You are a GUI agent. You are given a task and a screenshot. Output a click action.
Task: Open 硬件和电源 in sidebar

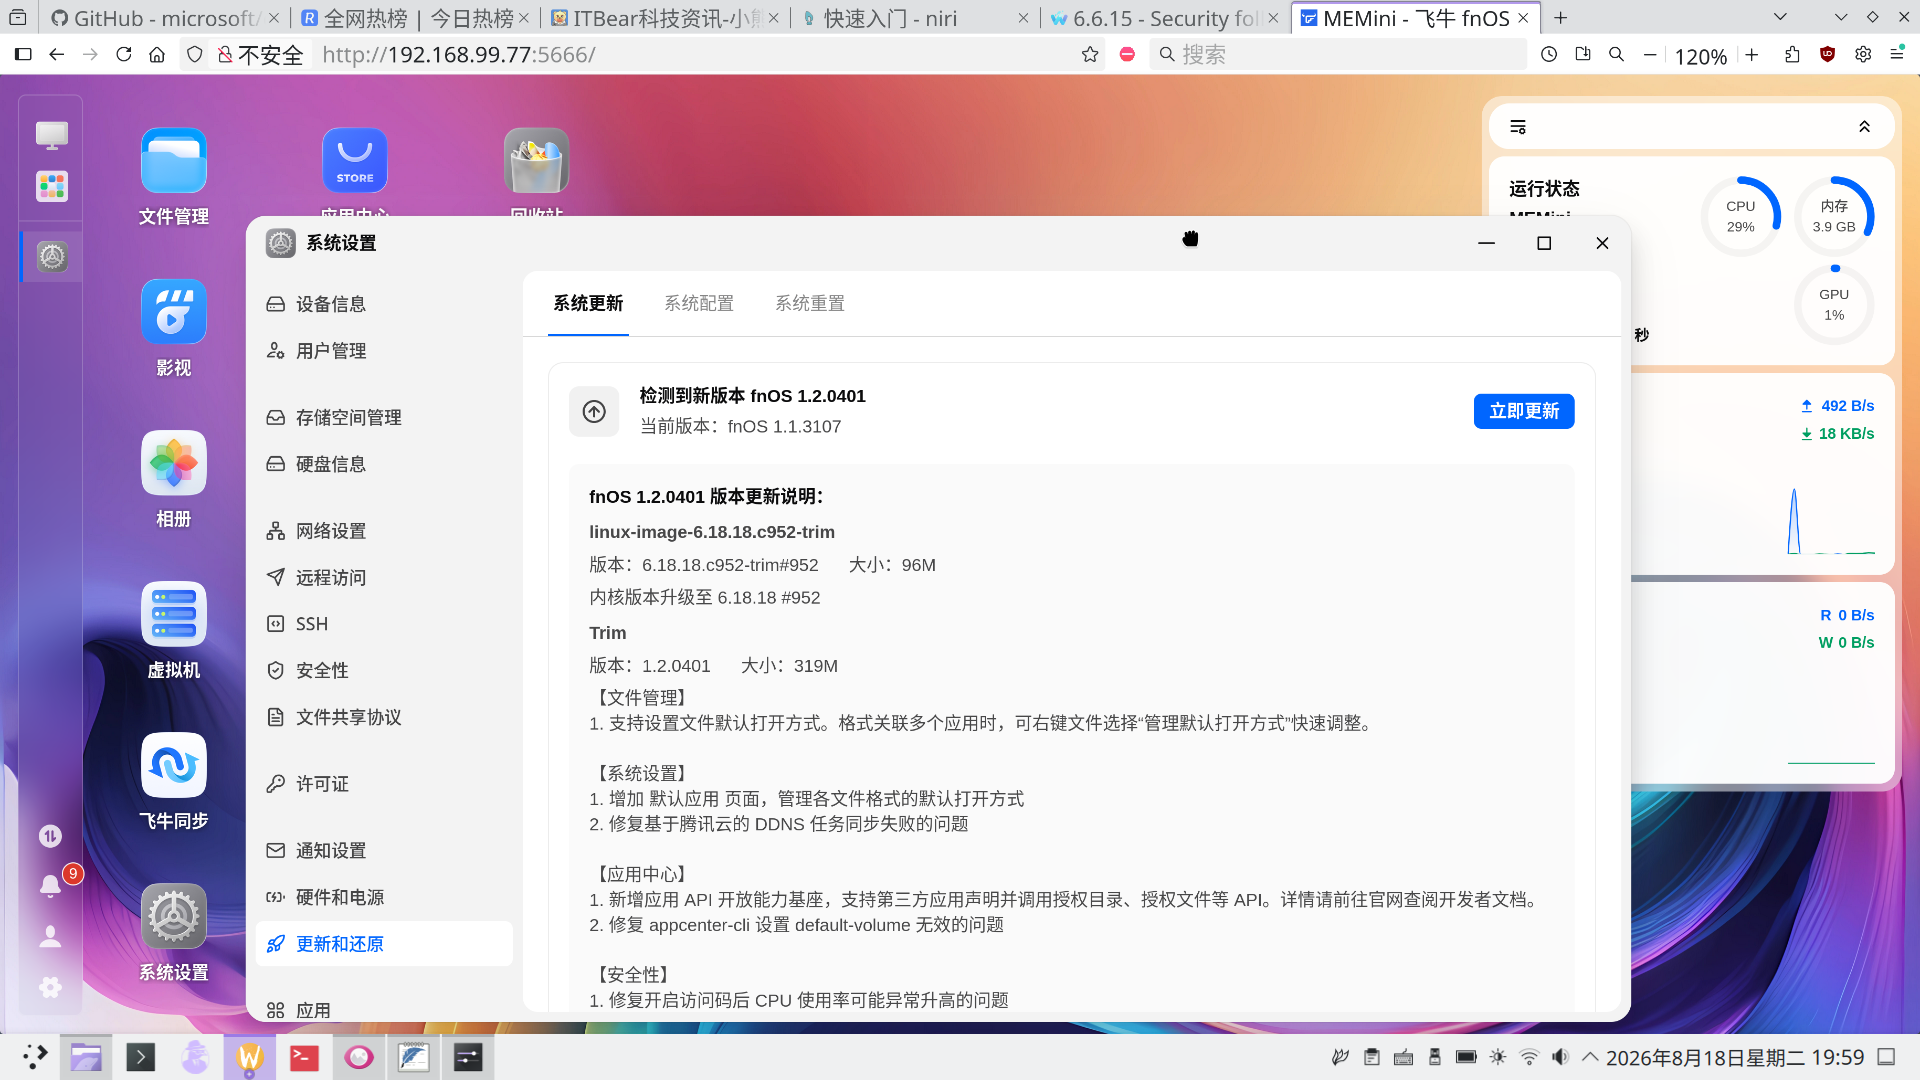point(384,897)
